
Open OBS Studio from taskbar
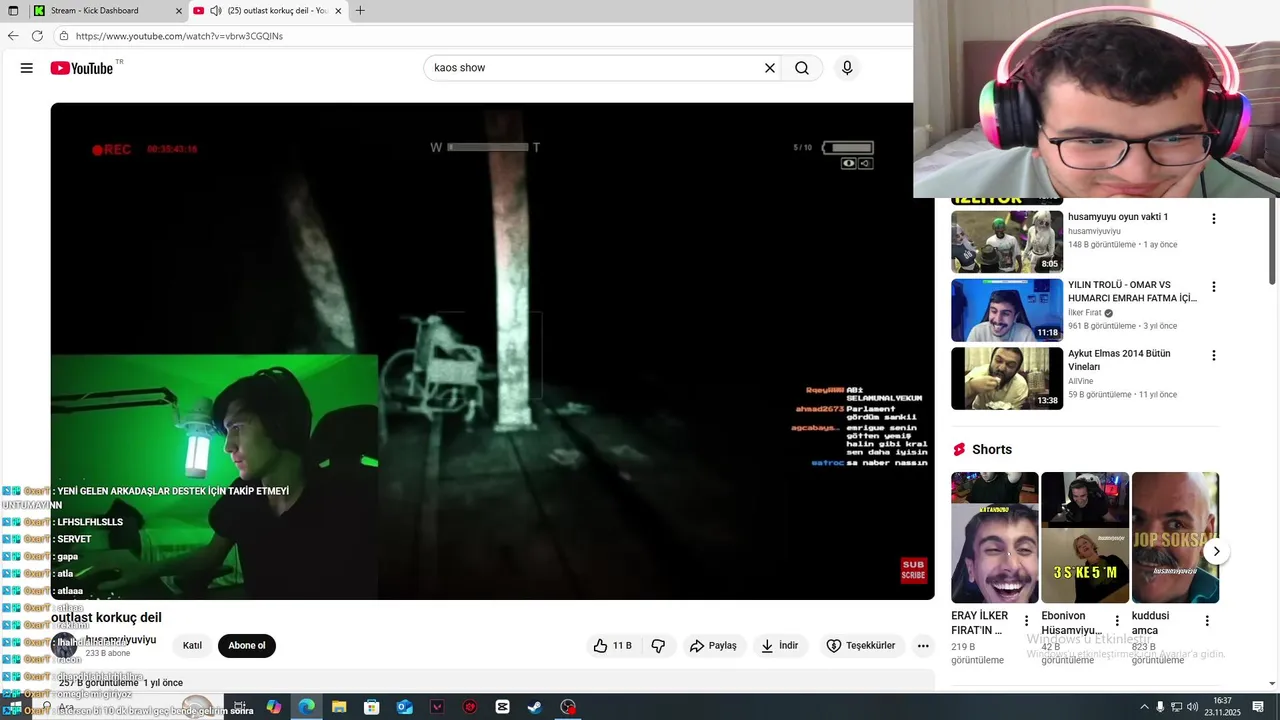pyautogui.click(x=568, y=707)
